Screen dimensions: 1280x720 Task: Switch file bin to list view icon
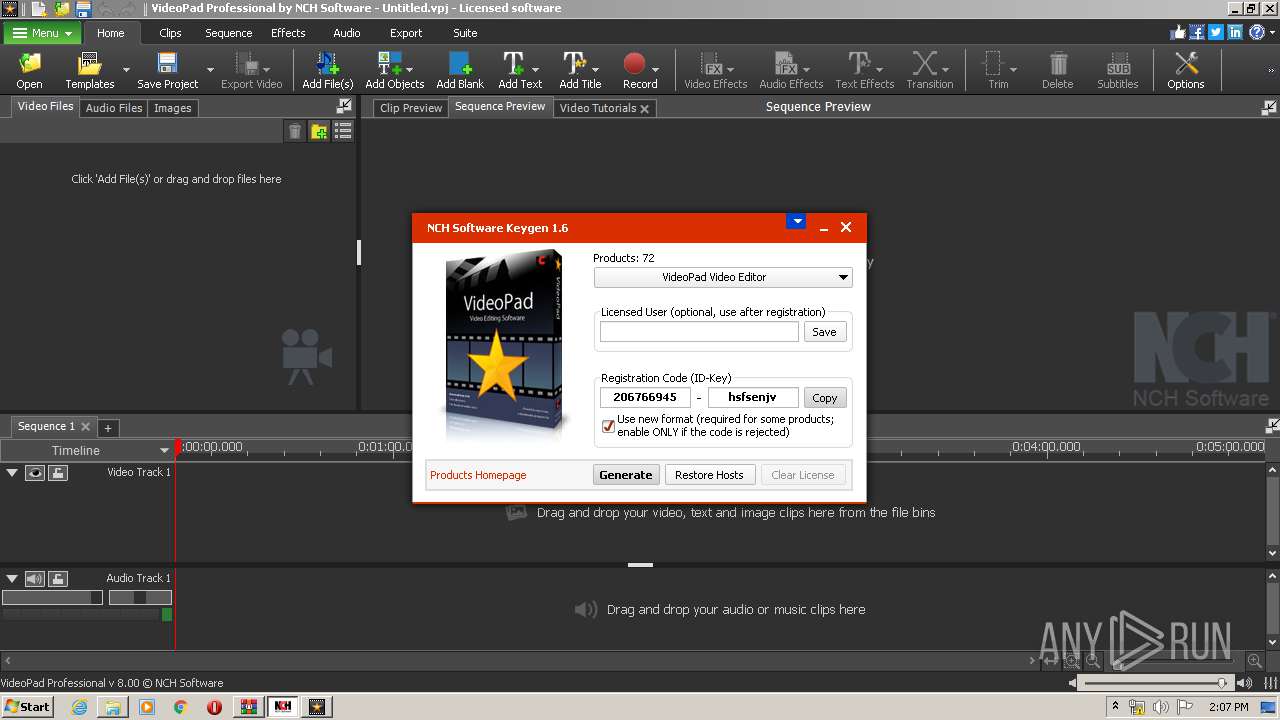pos(343,131)
